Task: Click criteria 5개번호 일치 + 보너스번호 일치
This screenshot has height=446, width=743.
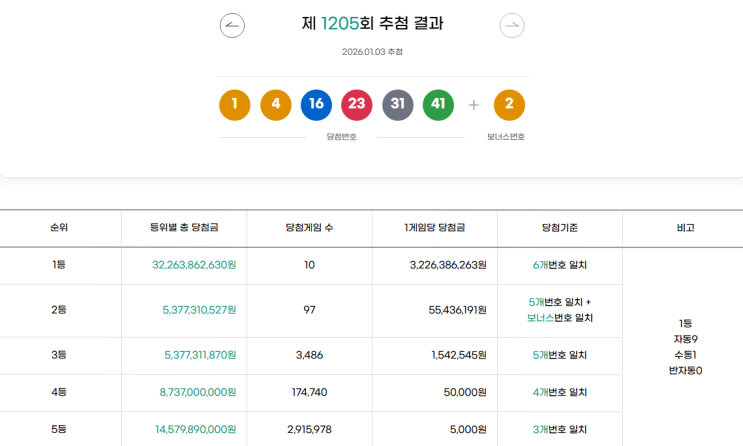Action: pyautogui.click(x=560, y=310)
